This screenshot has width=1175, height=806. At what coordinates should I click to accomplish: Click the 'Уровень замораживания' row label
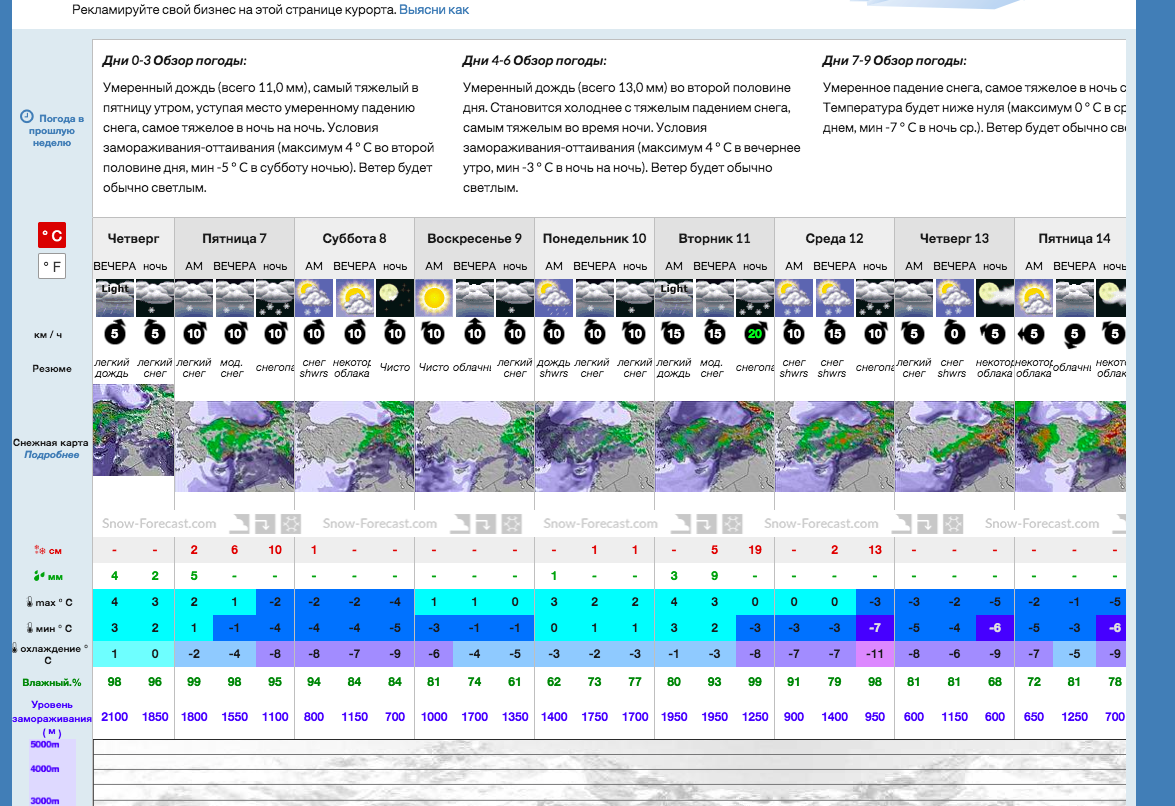click(x=52, y=718)
